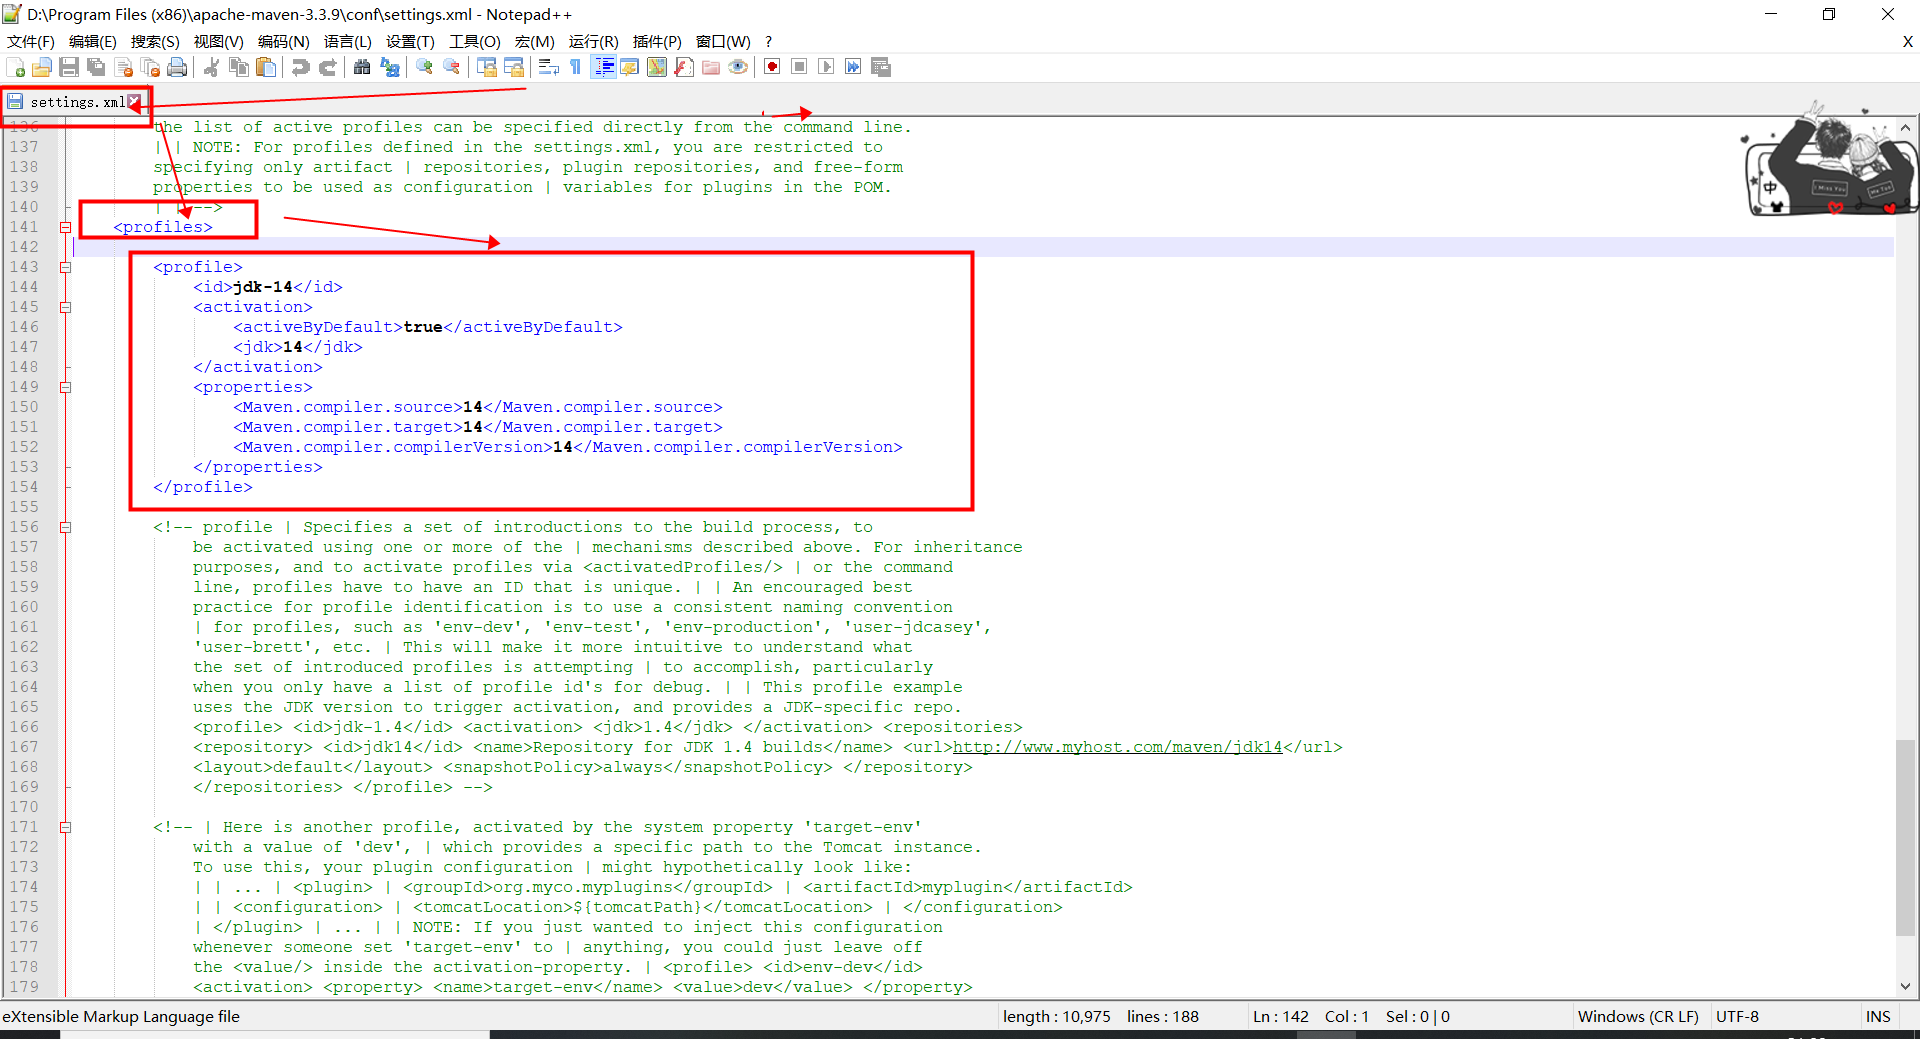Click the scrollbar down arrow

tap(1905, 986)
